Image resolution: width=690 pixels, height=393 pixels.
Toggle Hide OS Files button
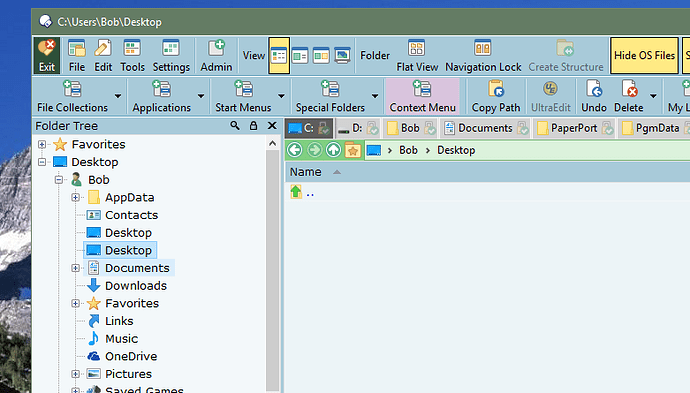click(644, 55)
